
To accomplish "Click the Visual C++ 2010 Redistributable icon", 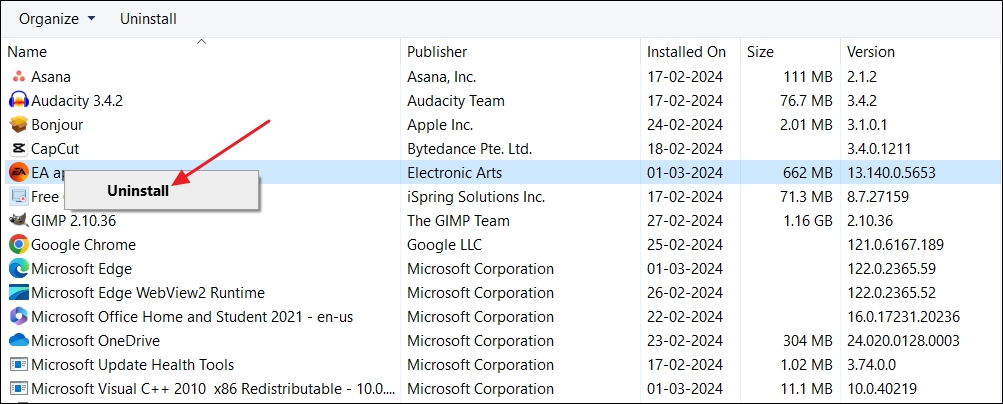I will pos(19,389).
